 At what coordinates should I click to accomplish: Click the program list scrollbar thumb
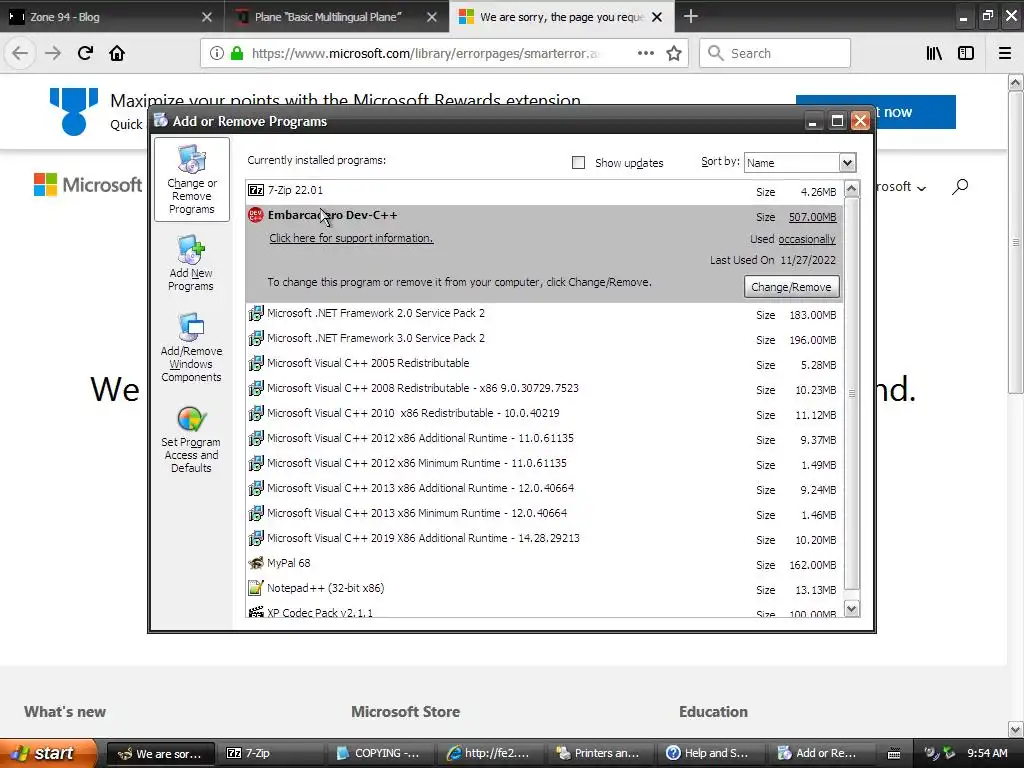click(852, 393)
